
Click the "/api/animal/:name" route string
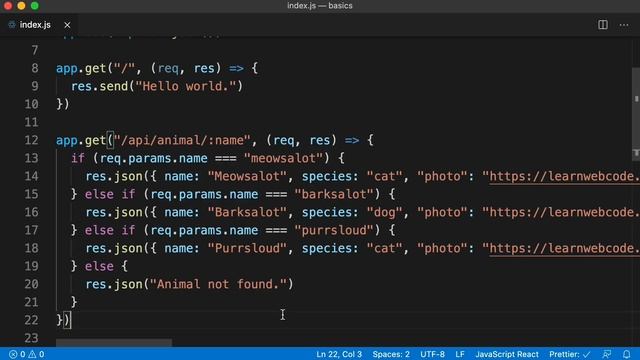(182, 140)
